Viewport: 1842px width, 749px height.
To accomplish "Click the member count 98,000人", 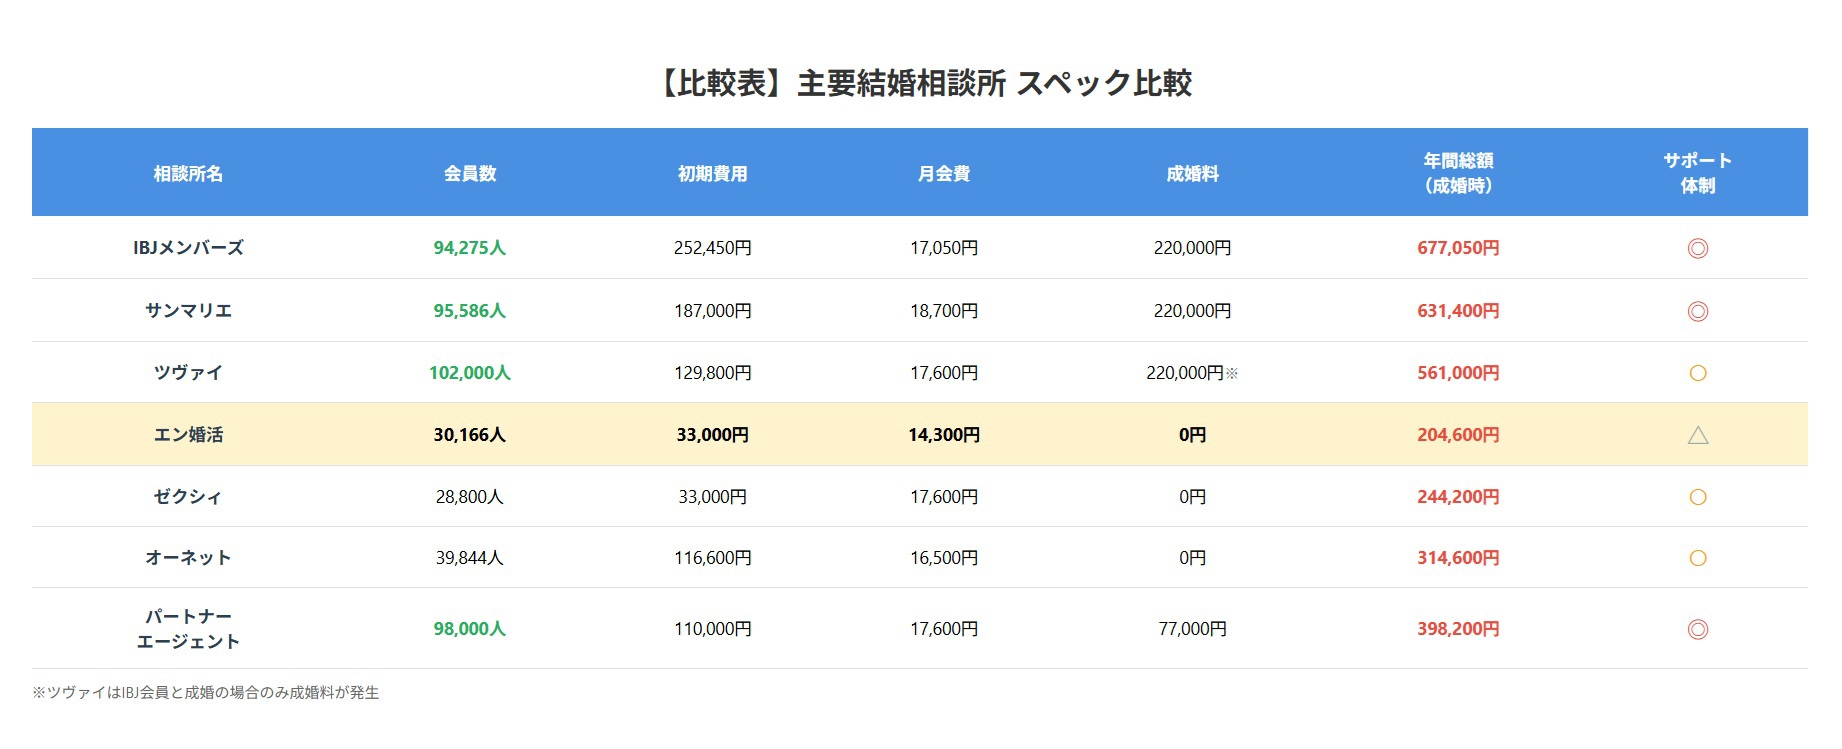I will coord(470,629).
